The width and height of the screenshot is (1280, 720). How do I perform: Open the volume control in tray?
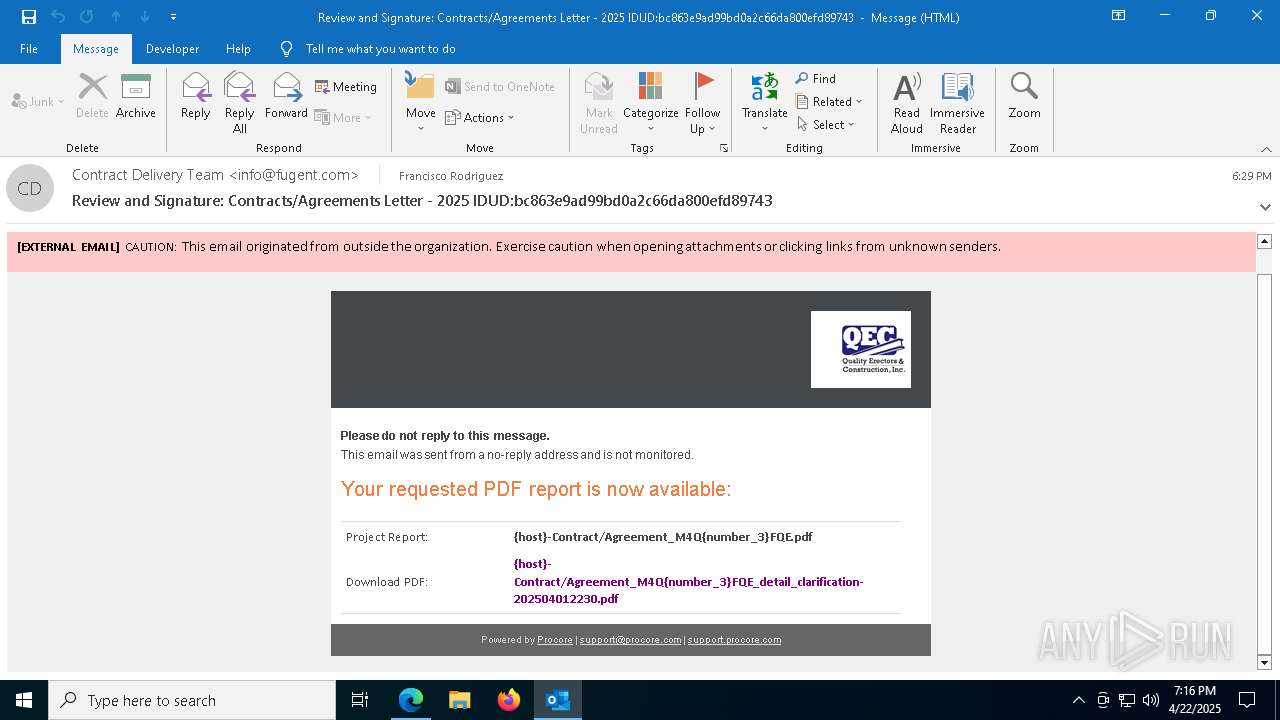[x=1151, y=700]
